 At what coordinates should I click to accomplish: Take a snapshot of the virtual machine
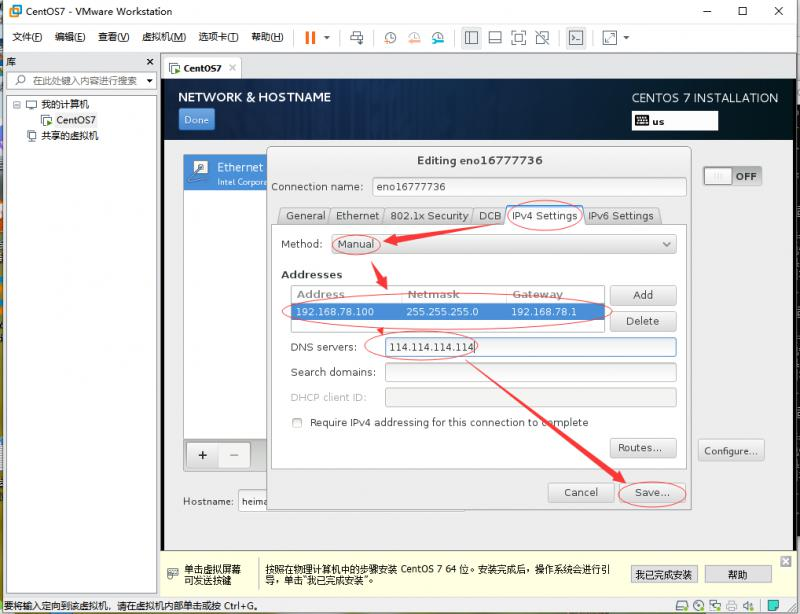[x=390, y=38]
